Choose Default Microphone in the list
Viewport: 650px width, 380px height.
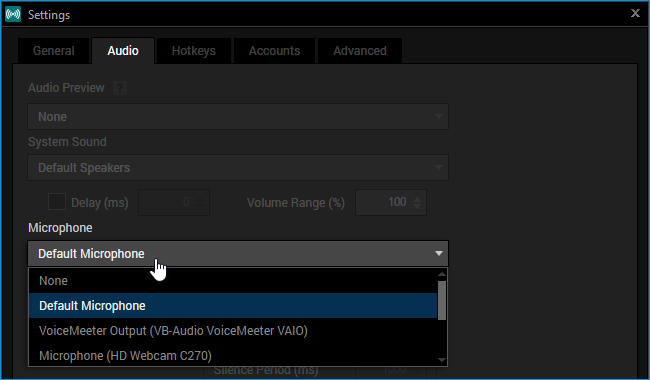(x=233, y=305)
